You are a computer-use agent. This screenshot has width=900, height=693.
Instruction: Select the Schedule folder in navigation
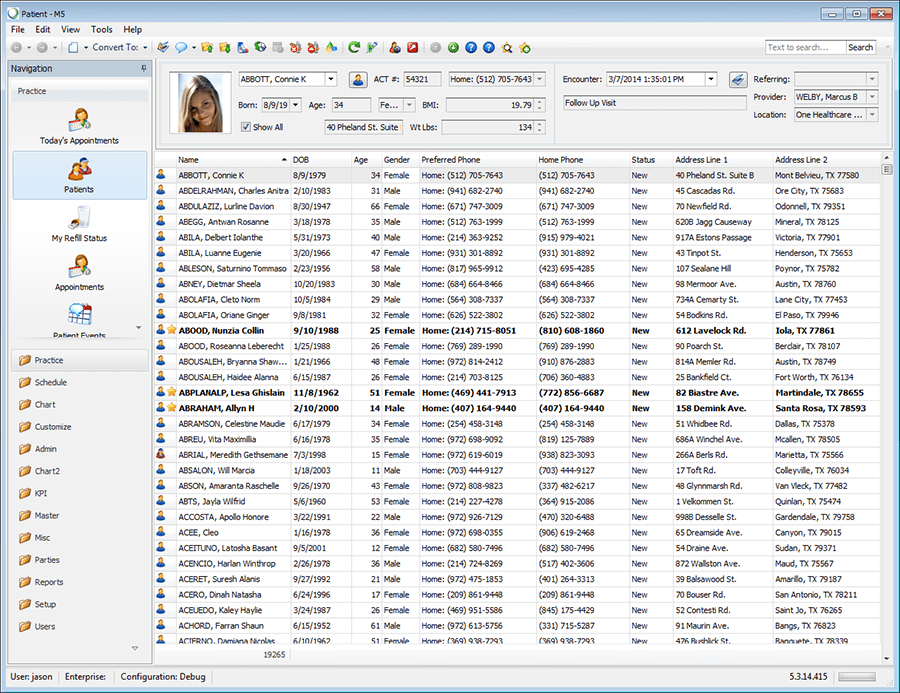[x=50, y=382]
